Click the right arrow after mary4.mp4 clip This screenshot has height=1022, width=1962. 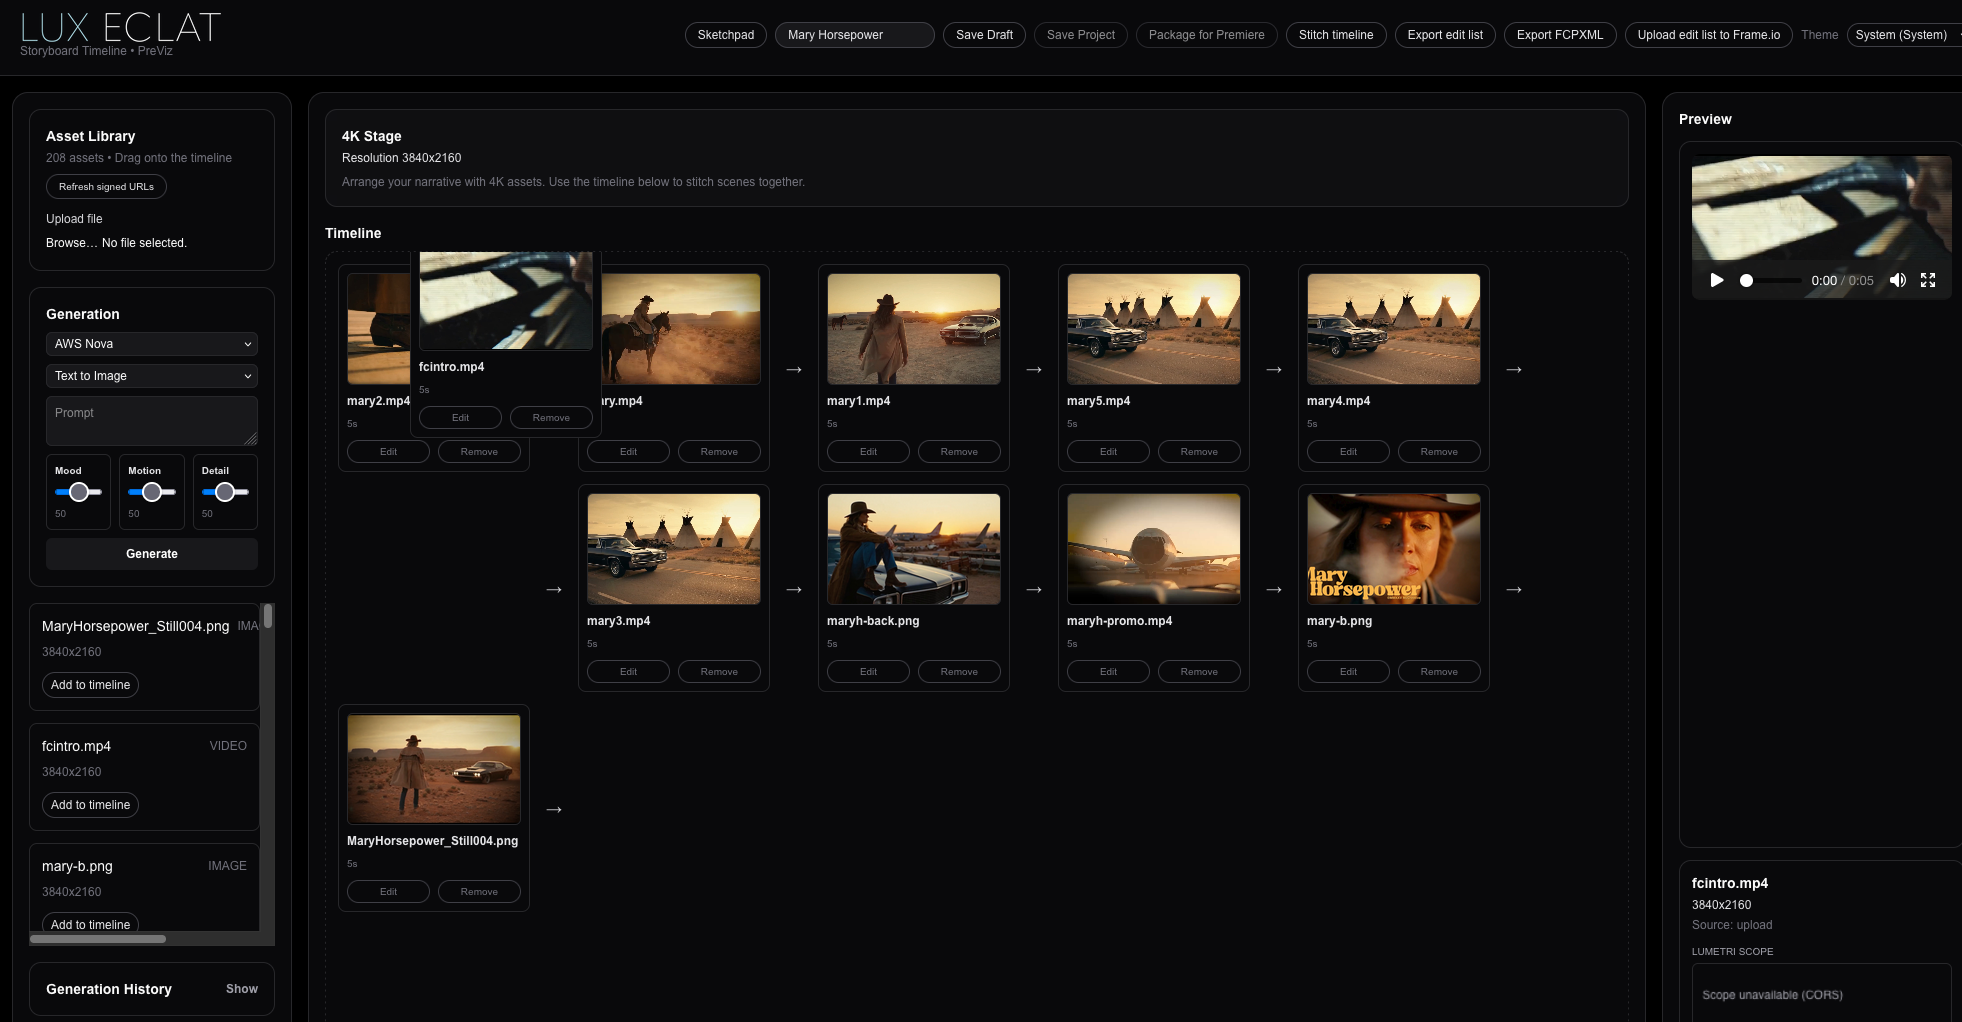[x=1513, y=369]
